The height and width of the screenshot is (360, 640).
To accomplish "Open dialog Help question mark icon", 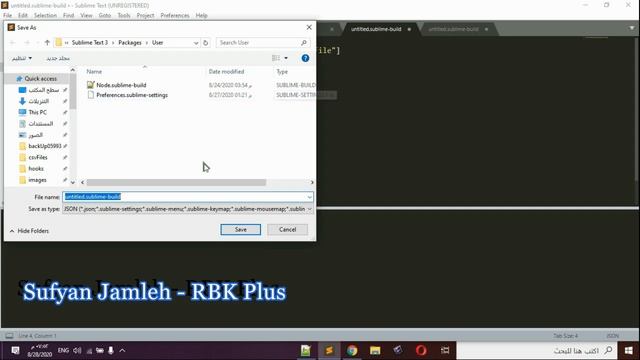I will point(305,58).
